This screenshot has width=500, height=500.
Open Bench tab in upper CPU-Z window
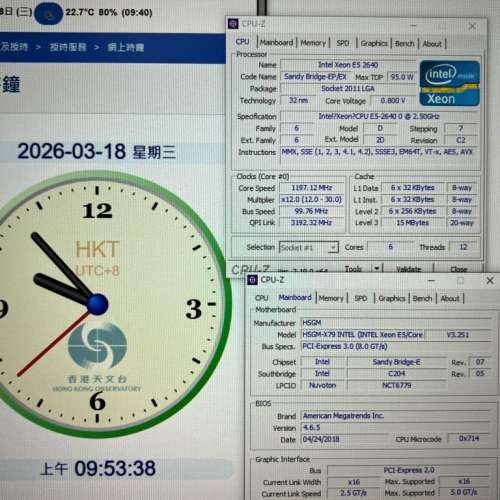click(404, 44)
